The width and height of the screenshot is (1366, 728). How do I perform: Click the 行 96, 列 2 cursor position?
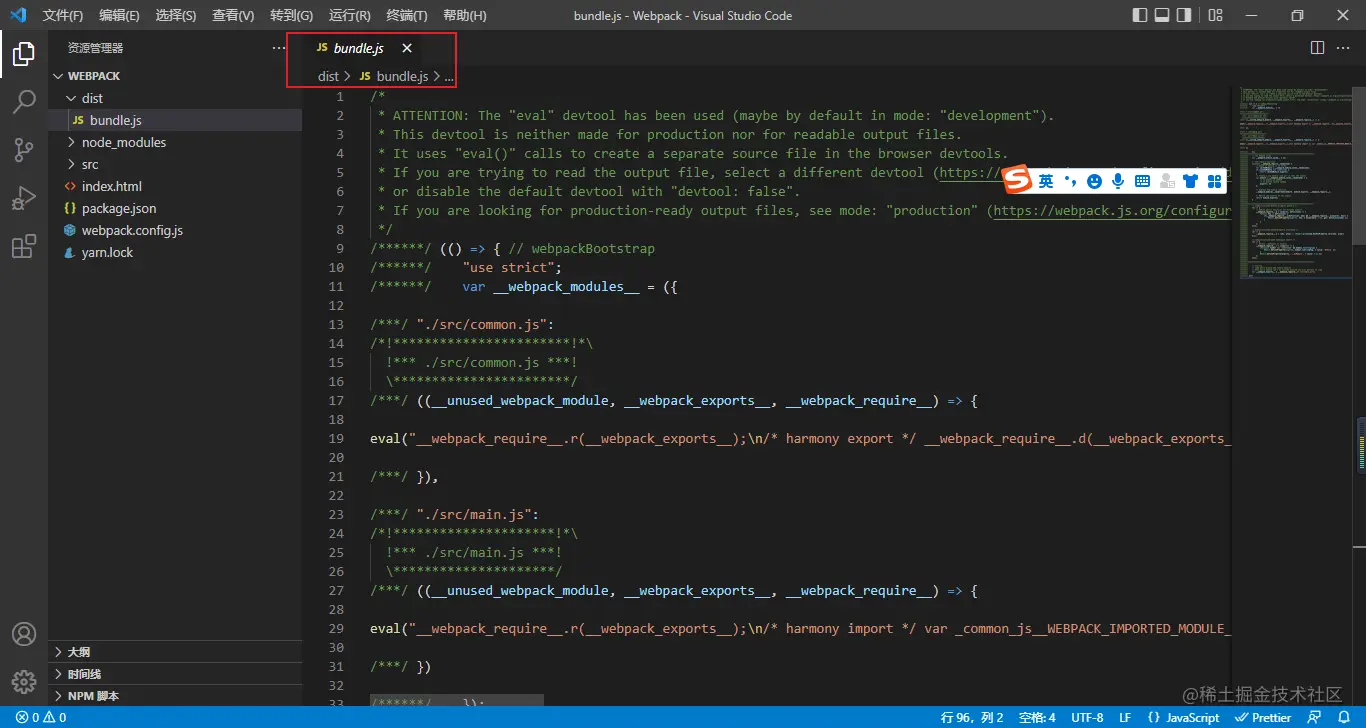tap(972, 717)
